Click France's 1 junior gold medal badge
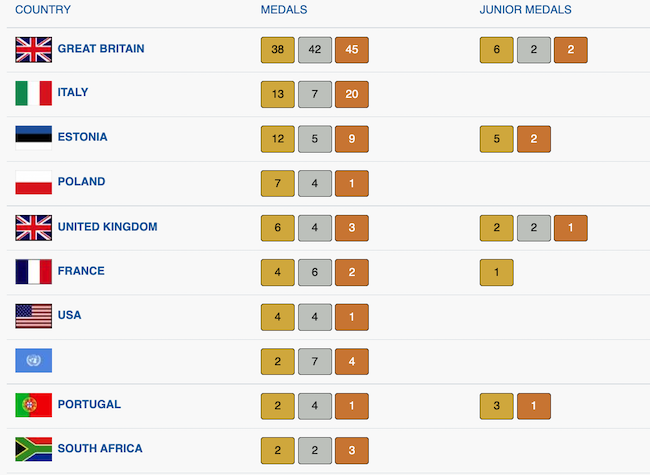 [x=496, y=273]
